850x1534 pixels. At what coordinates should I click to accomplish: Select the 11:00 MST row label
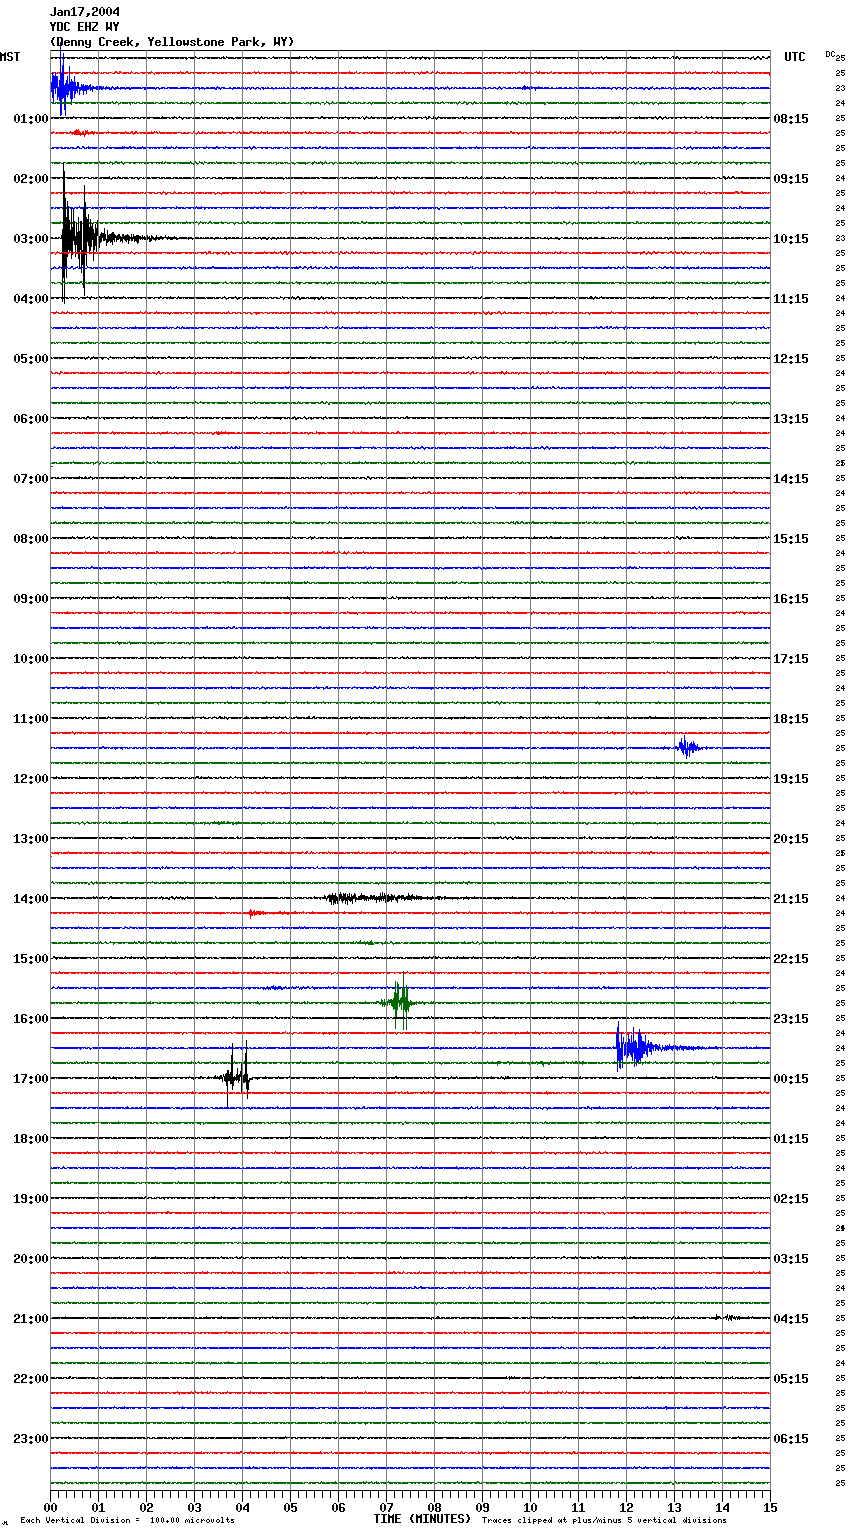pos(30,719)
